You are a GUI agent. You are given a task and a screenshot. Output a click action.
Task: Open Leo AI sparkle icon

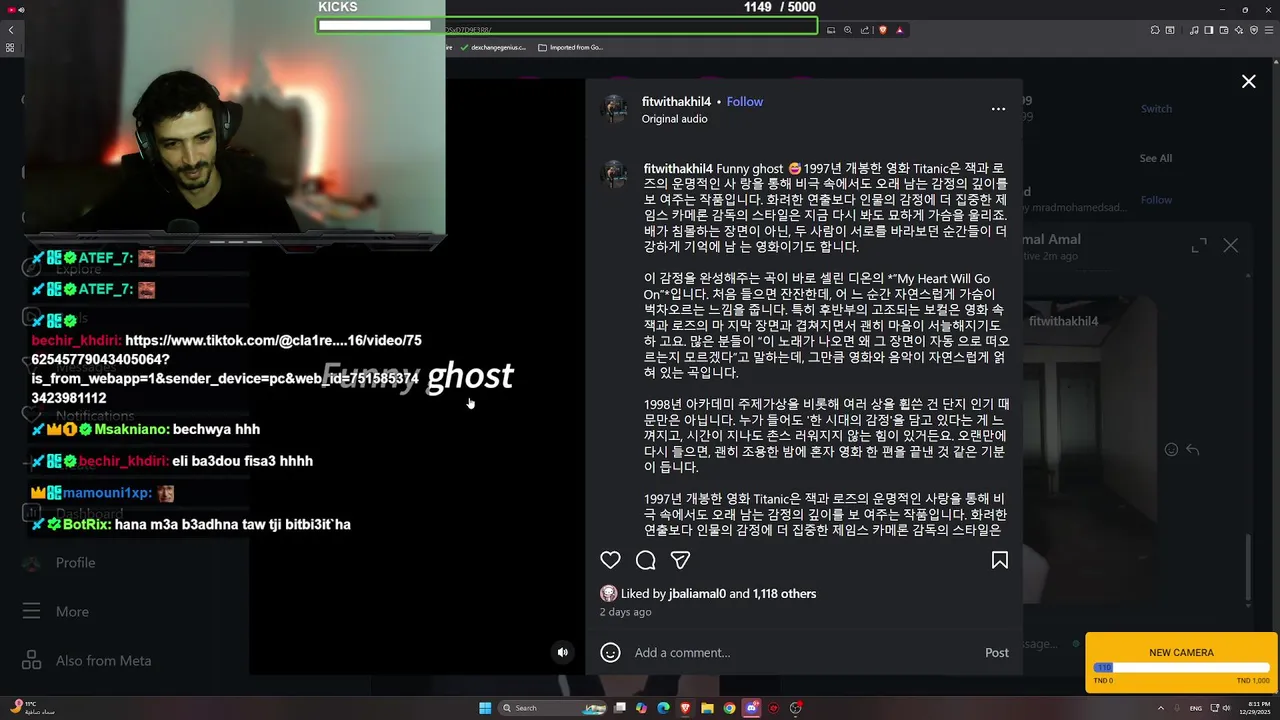pos(1239,30)
